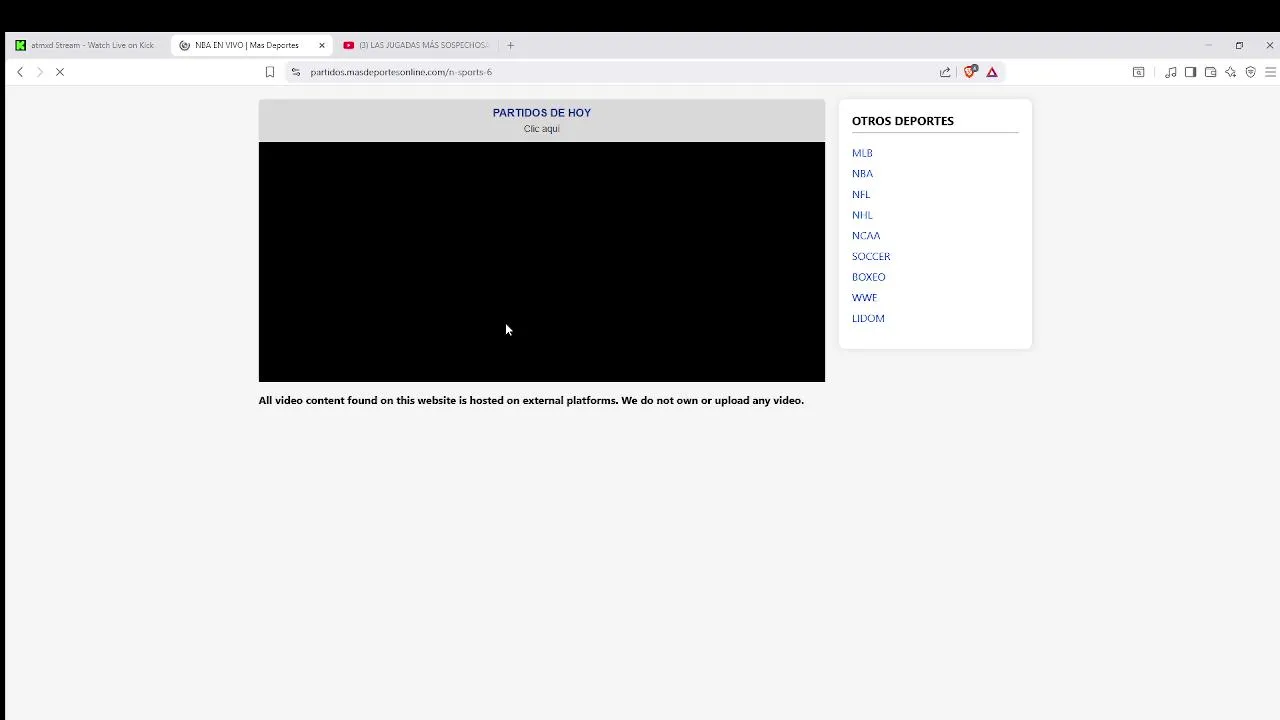Click the address bar URL
1280x720 pixels.
(401, 72)
